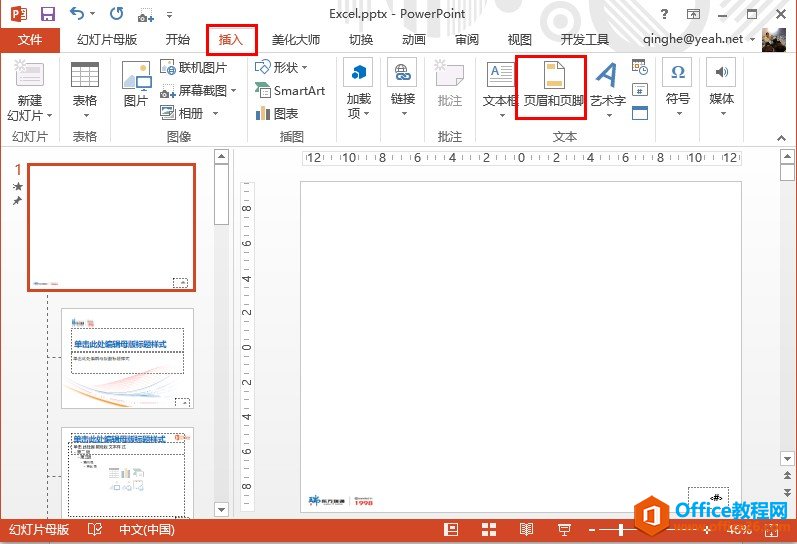The width and height of the screenshot is (797, 544).
Task: Click language indicator 中文(中国)
Action: (147, 530)
